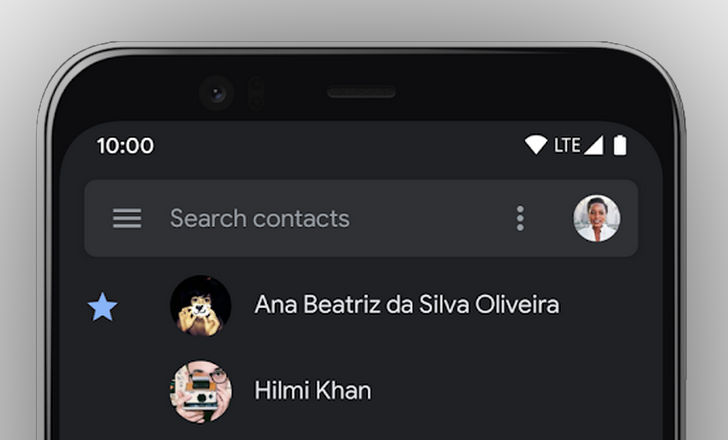This screenshot has width=728, height=440.
Task: Tap the sensor beside the front camera
Action: pos(255,94)
